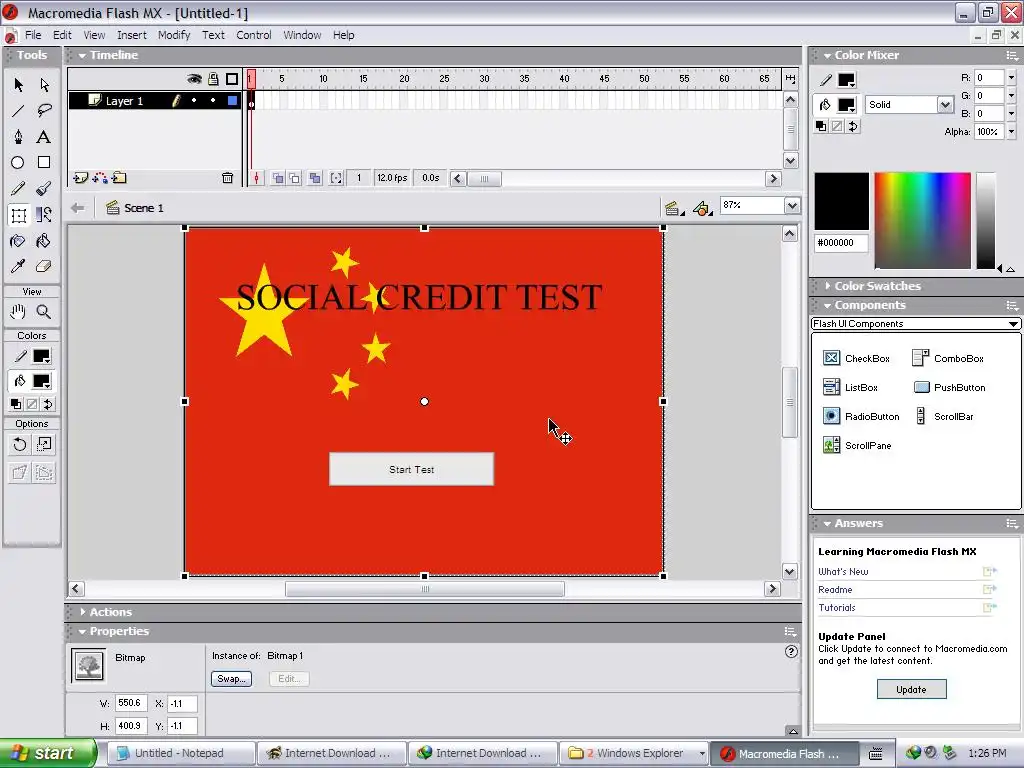
Task: Open the stage zoom percentage dropdown
Action: point(792,206)
